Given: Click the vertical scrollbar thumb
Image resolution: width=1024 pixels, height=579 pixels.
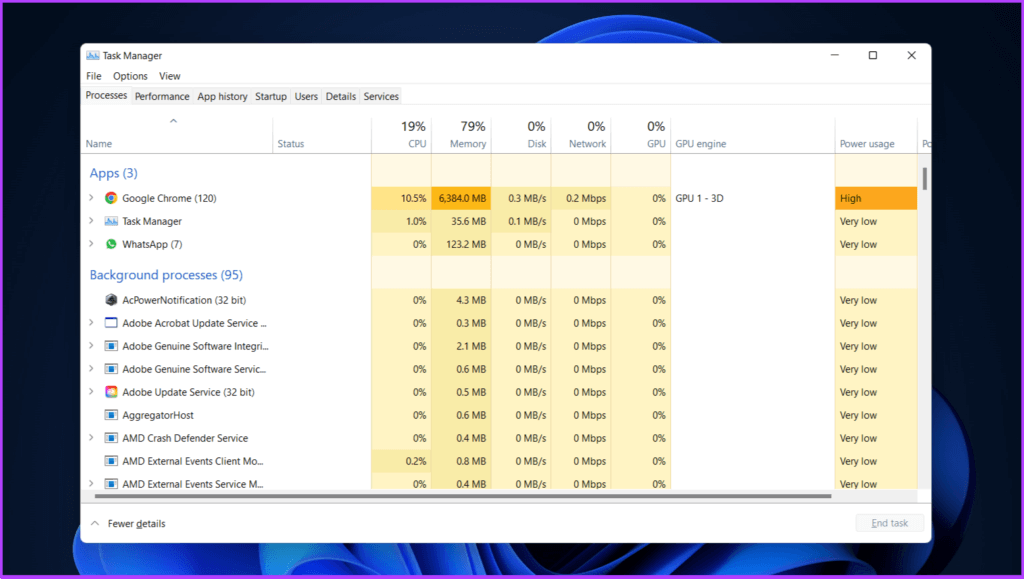Looking at the screenshot, I should [924, 178].
